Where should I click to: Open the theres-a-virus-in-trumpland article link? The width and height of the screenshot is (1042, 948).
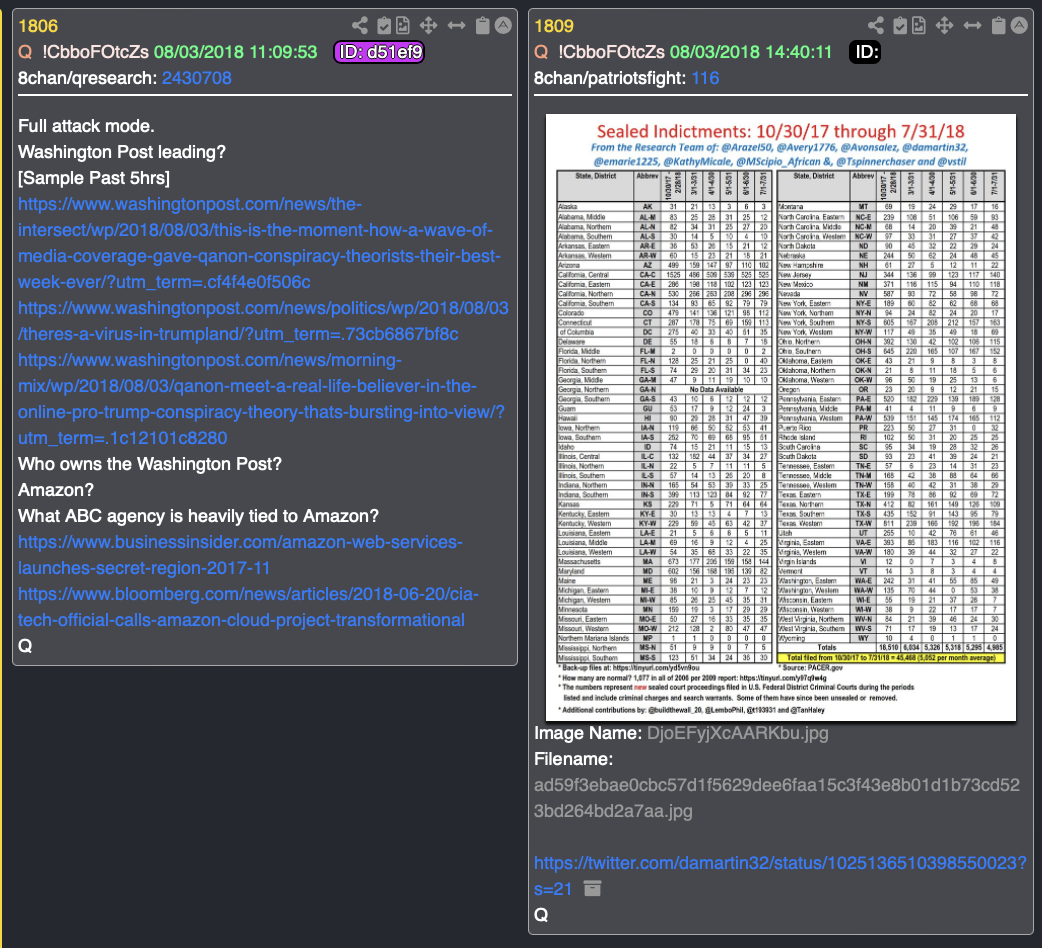click(x=263, y=321)
